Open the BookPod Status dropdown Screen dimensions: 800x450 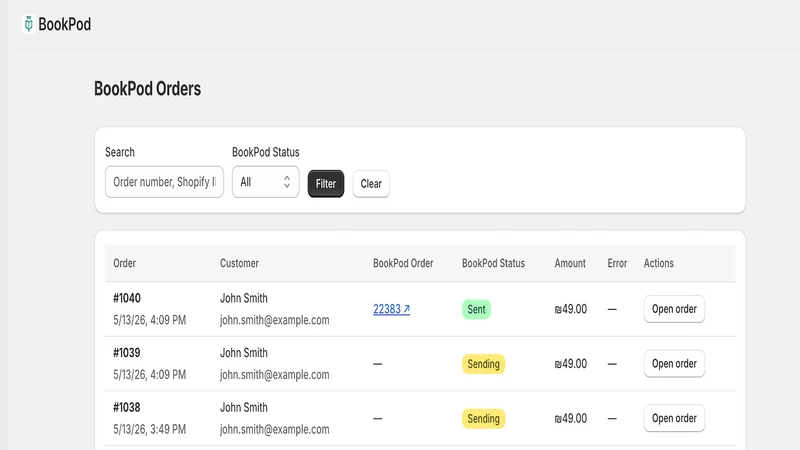[x=265, y=182]
